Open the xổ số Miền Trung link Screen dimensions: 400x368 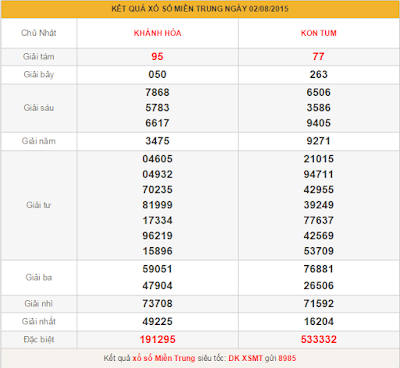164,358
